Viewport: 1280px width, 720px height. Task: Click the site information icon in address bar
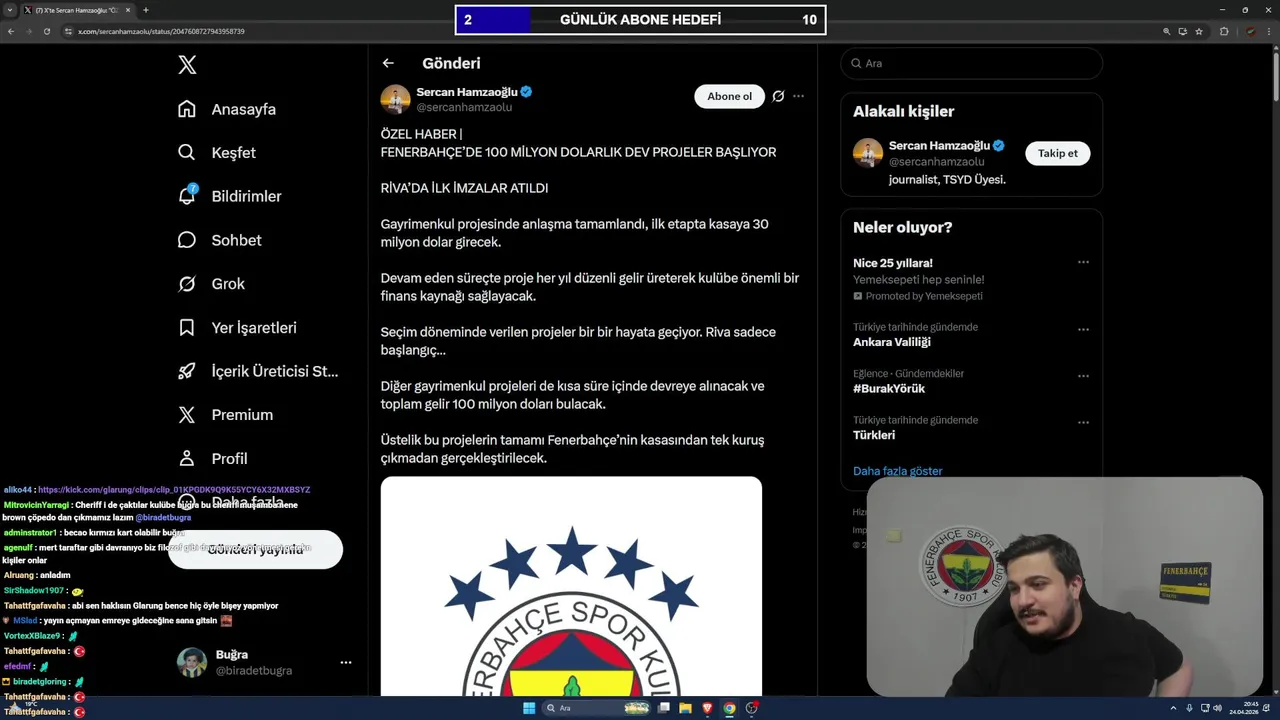tap(68, 31)
